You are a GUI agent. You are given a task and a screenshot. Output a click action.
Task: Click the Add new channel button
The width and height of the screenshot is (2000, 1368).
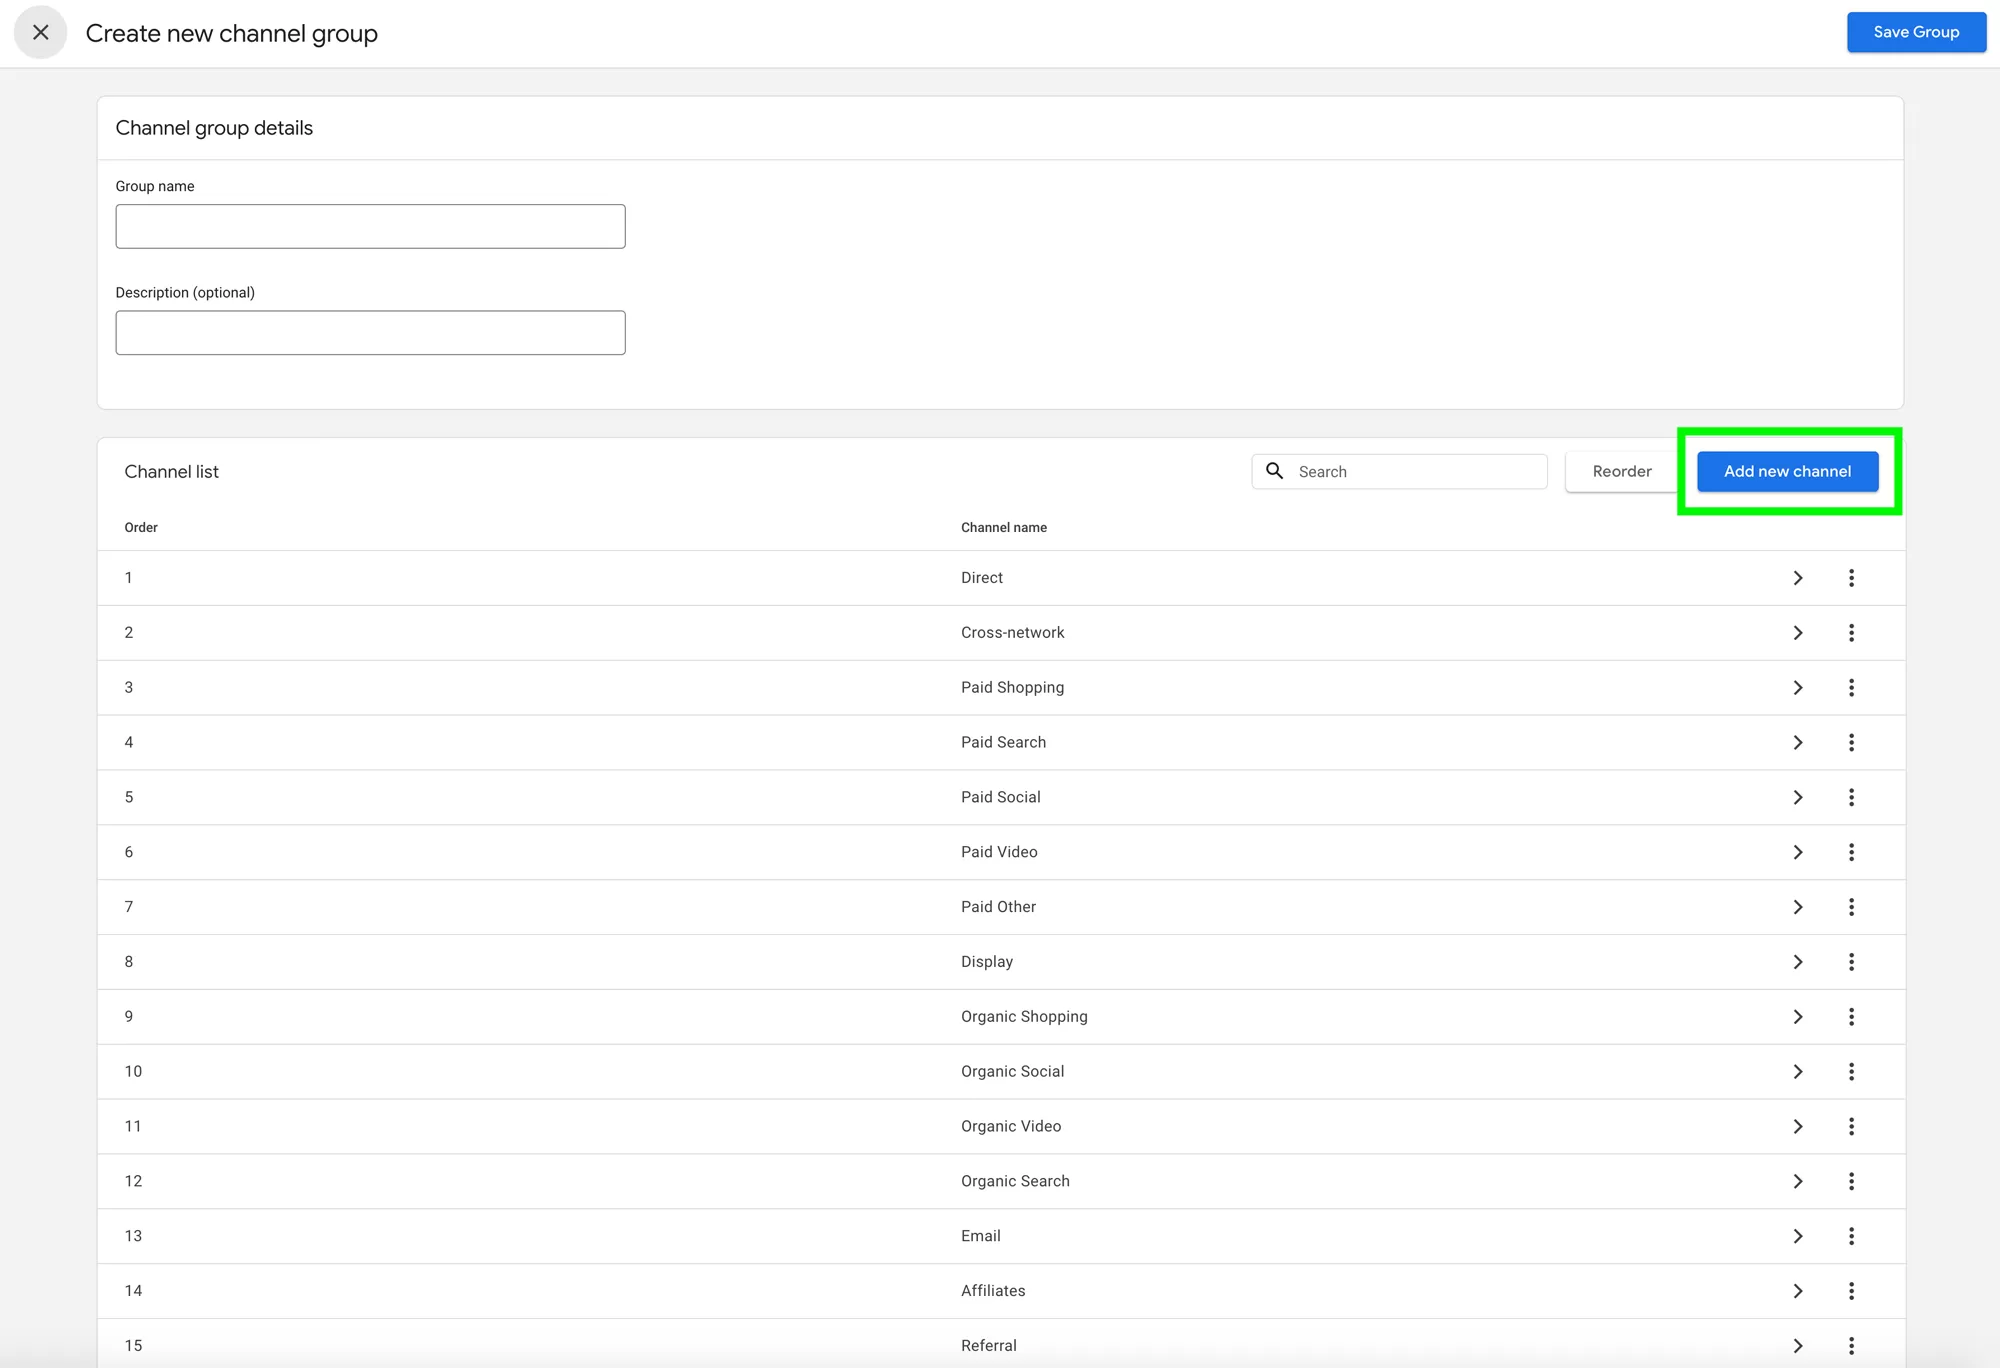pyautogui.click(x=1787, y=471)
